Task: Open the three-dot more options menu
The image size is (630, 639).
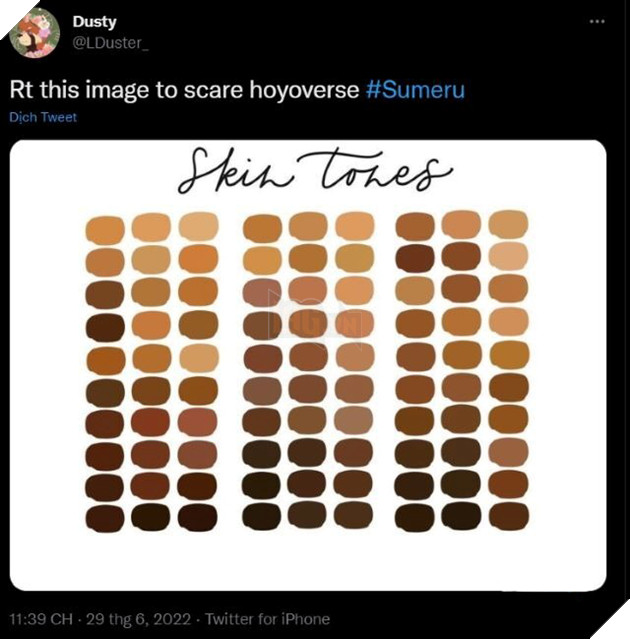Action: tap(597, 20)
